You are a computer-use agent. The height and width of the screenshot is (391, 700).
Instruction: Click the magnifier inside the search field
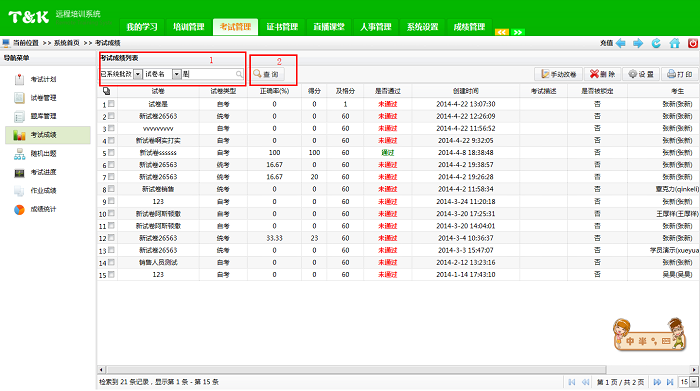point(239,74)
